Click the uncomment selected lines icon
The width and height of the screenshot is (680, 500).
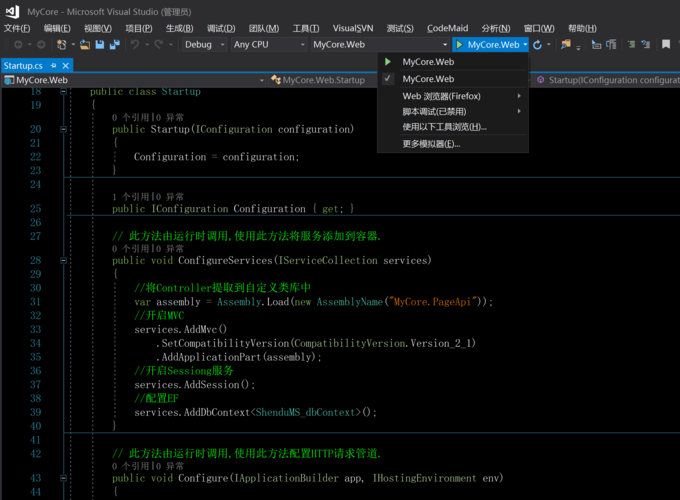click(x=646, y=44)
